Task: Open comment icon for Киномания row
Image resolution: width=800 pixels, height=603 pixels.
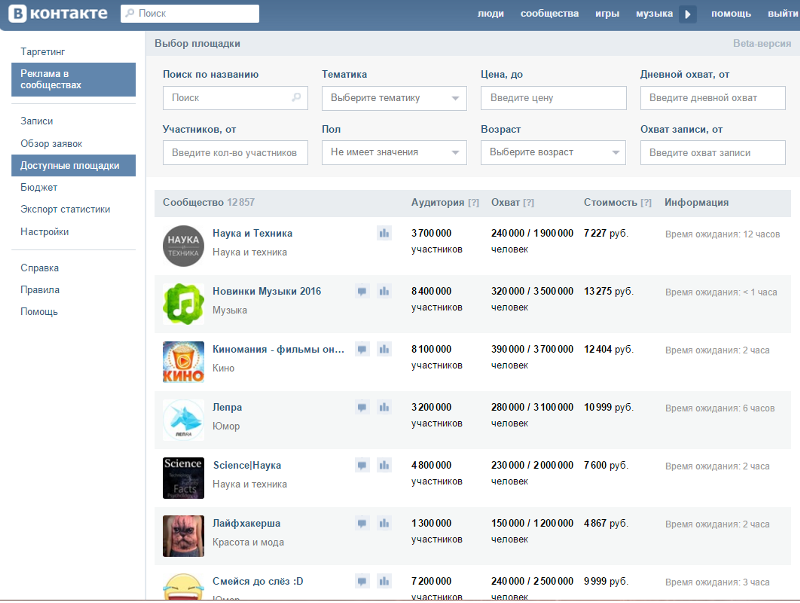Action: pyautogui.click(x=362, y=349)
